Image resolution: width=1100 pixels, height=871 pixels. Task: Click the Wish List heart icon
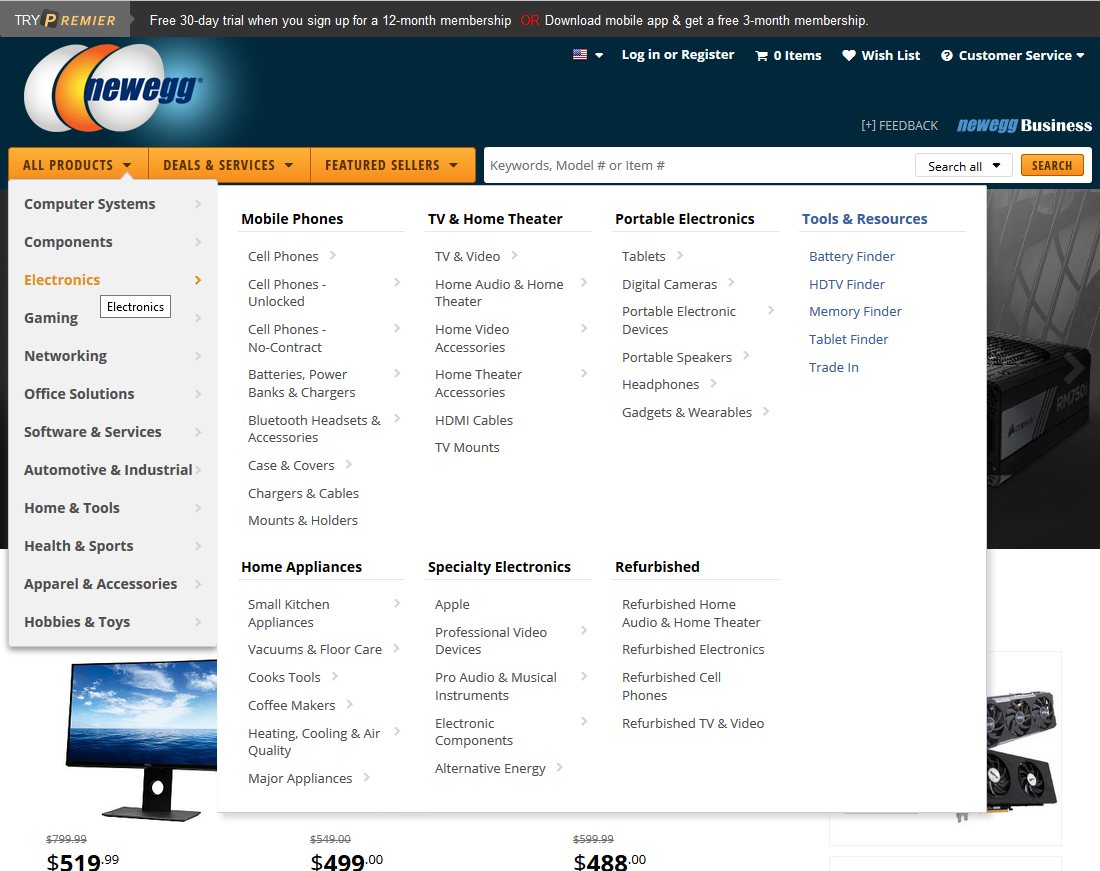(x=849, y=55)
